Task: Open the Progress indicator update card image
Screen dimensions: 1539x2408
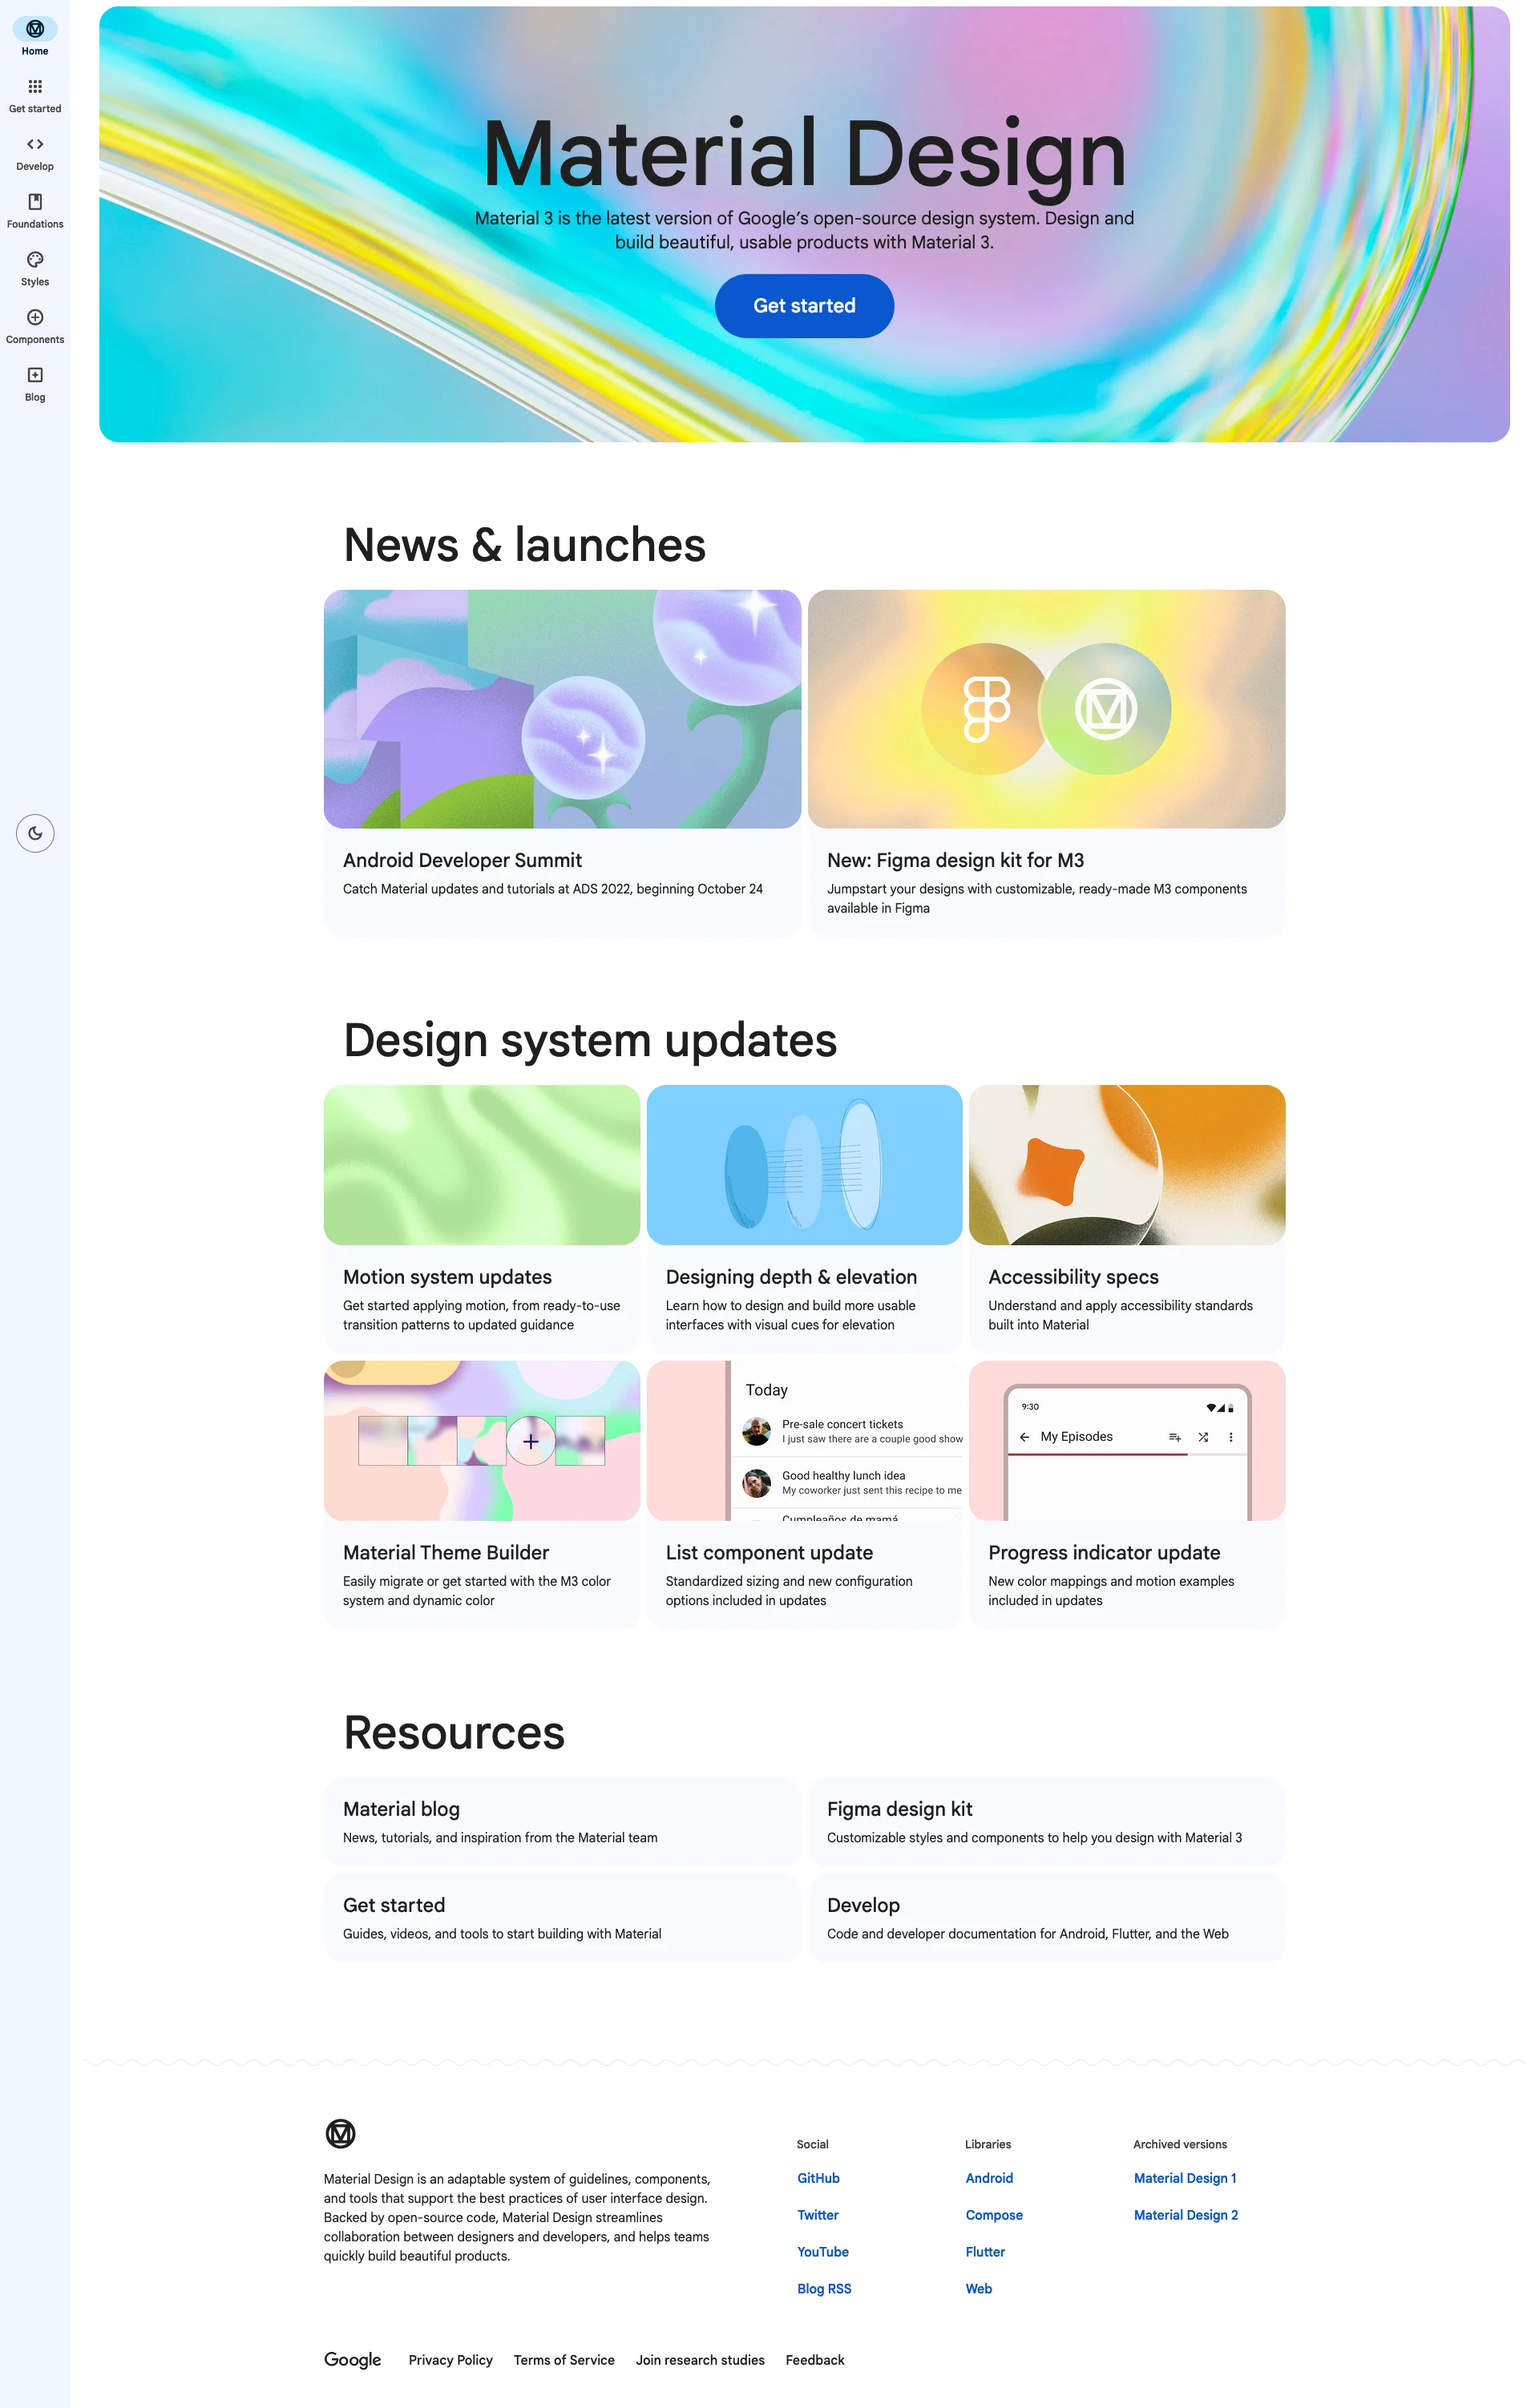Action: click(1127, 1441)
